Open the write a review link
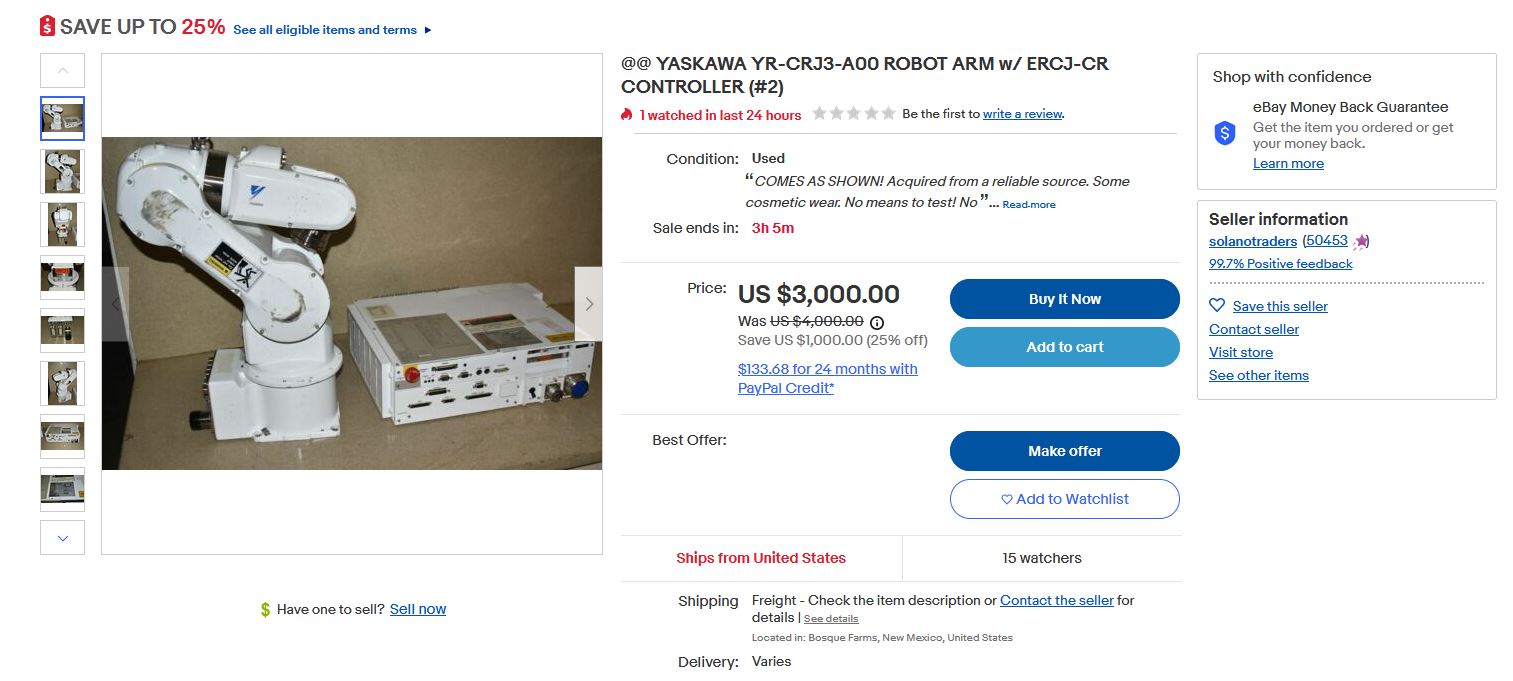The width and height of the screenshot is (1513, 681). [x=1022, y=114]
